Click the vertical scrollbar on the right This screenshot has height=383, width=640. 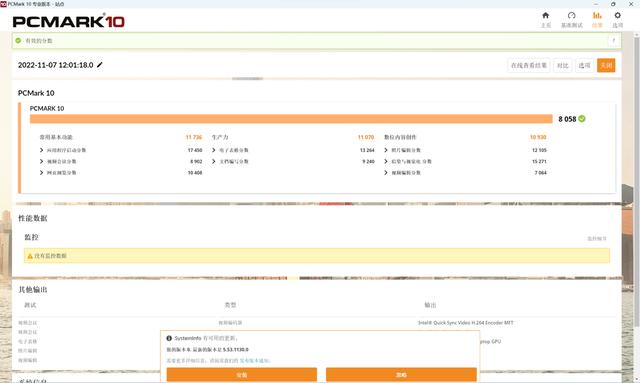[636, 180]
